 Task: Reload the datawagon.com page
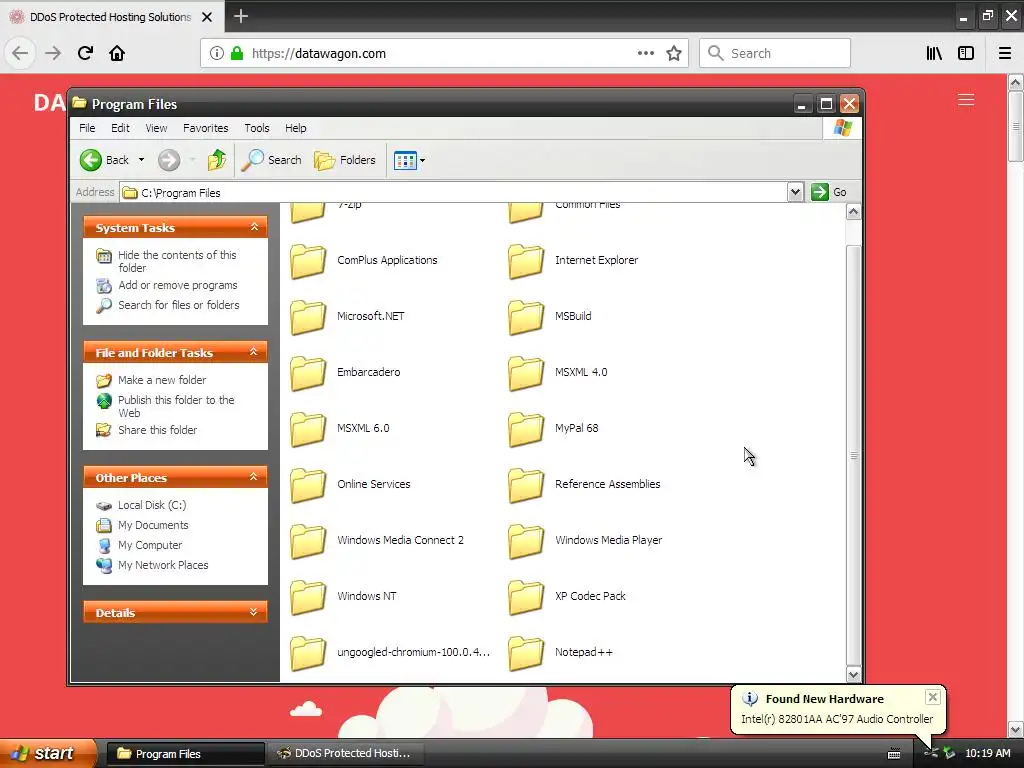(x=85, y=53)
